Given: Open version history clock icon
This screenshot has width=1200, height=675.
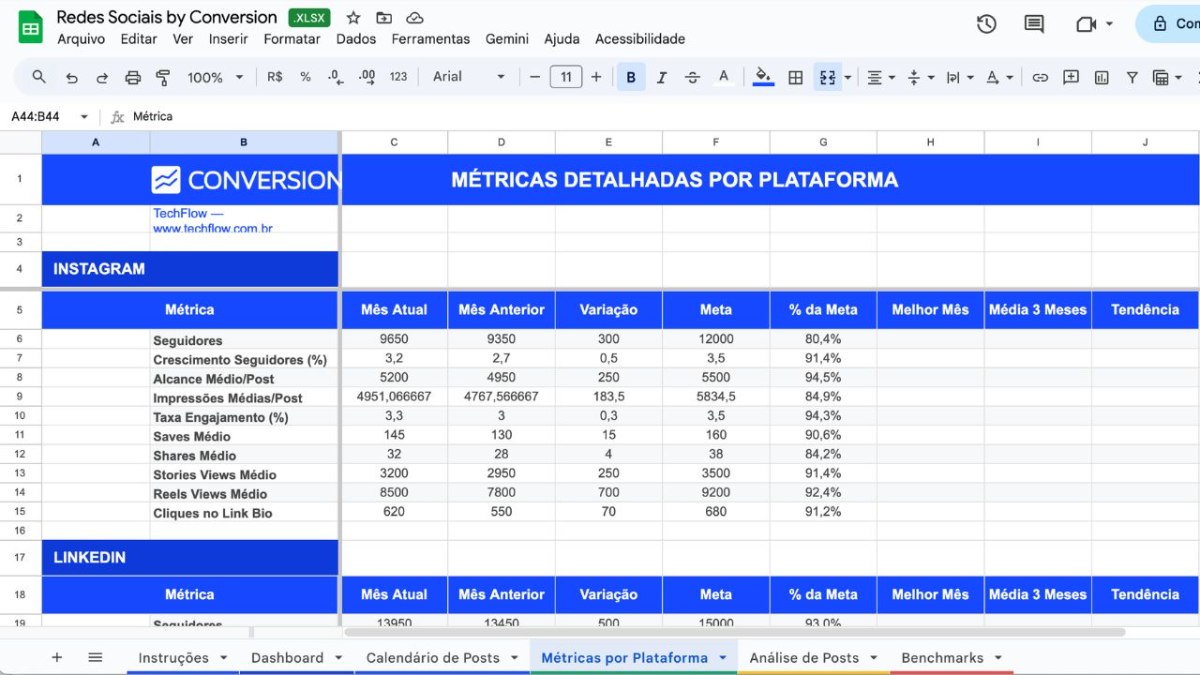Looking at the screenshot, I should pyautogui.click(x=986, y=24).
